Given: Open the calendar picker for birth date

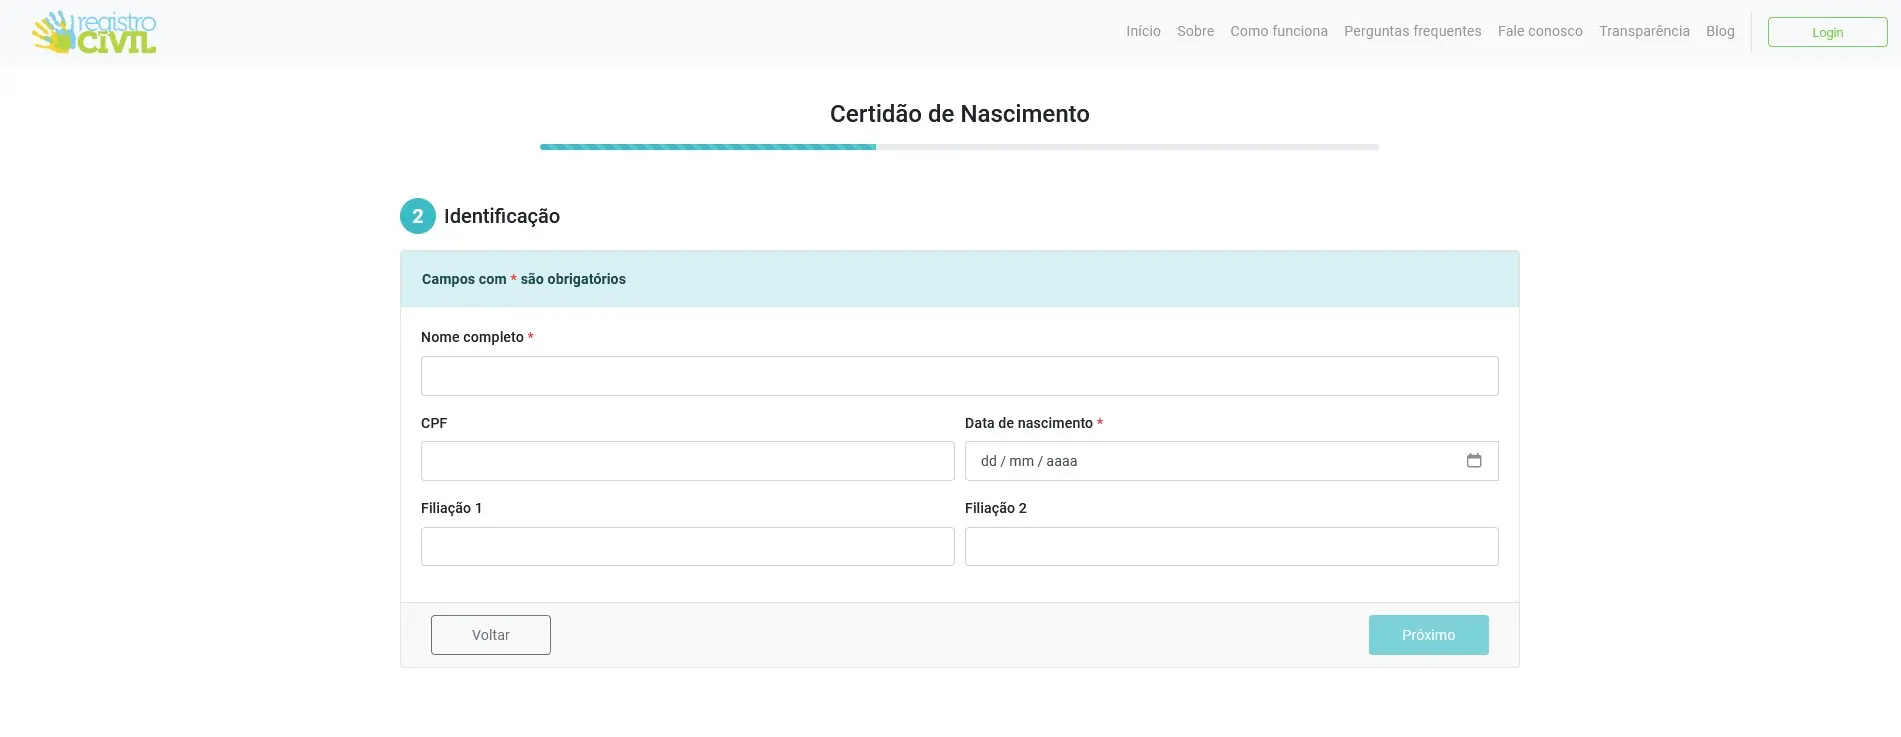Looking at the screenshot, I should pyautogui.click(x=1473, y=461).
